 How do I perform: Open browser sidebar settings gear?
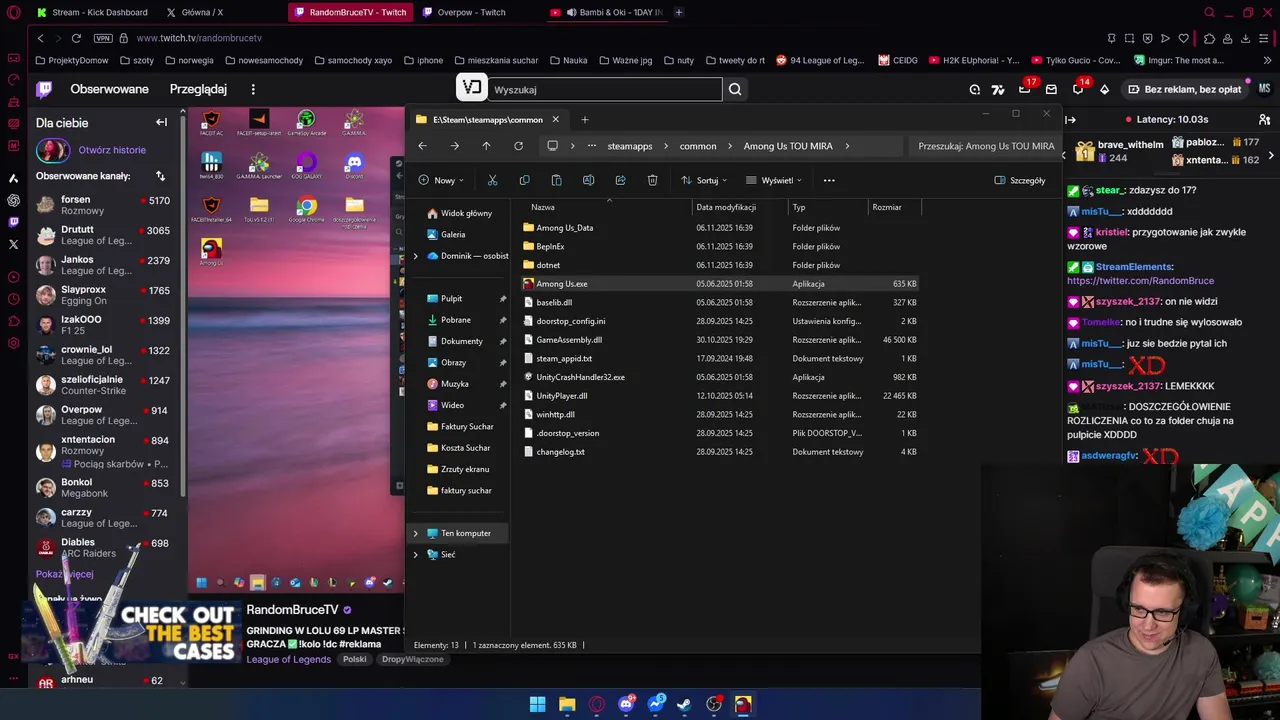[13, 343]
